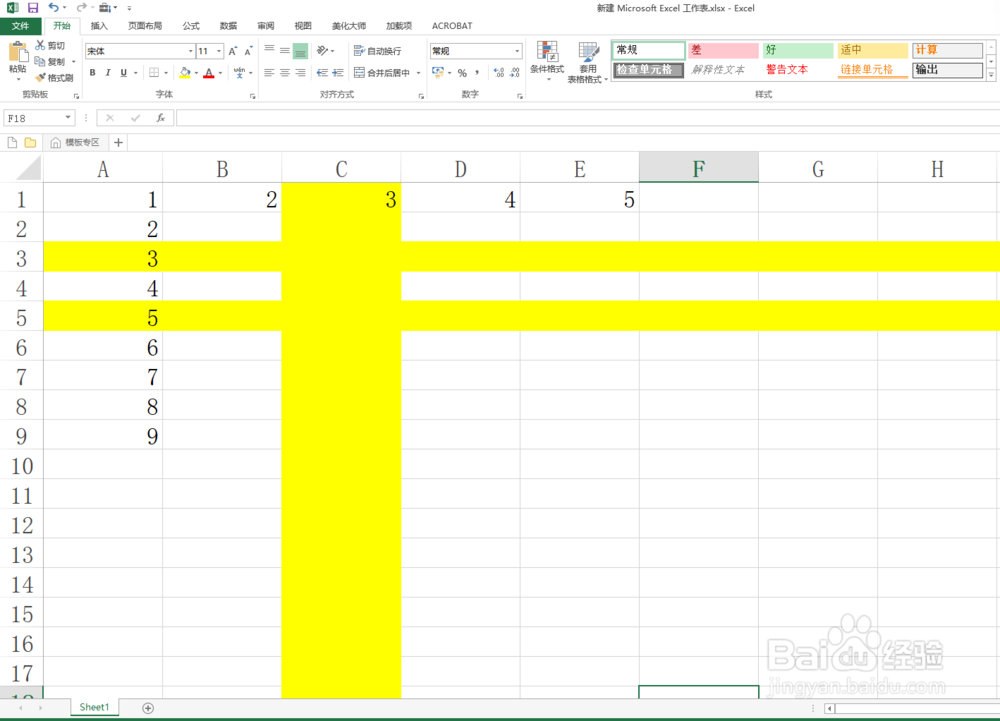Expand the Name Box dropdown arrow
This screenshot has width=1000, height=721.
point(68,118)
